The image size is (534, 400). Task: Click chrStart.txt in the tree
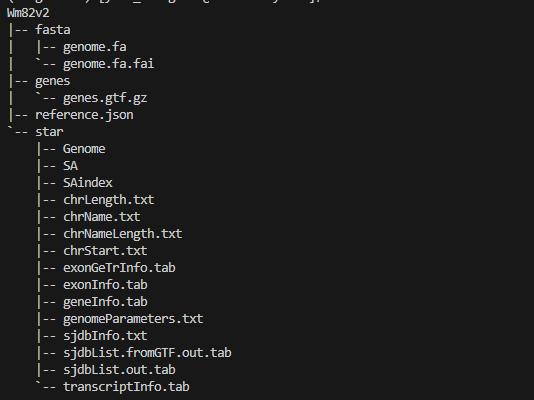coord(105,251)
